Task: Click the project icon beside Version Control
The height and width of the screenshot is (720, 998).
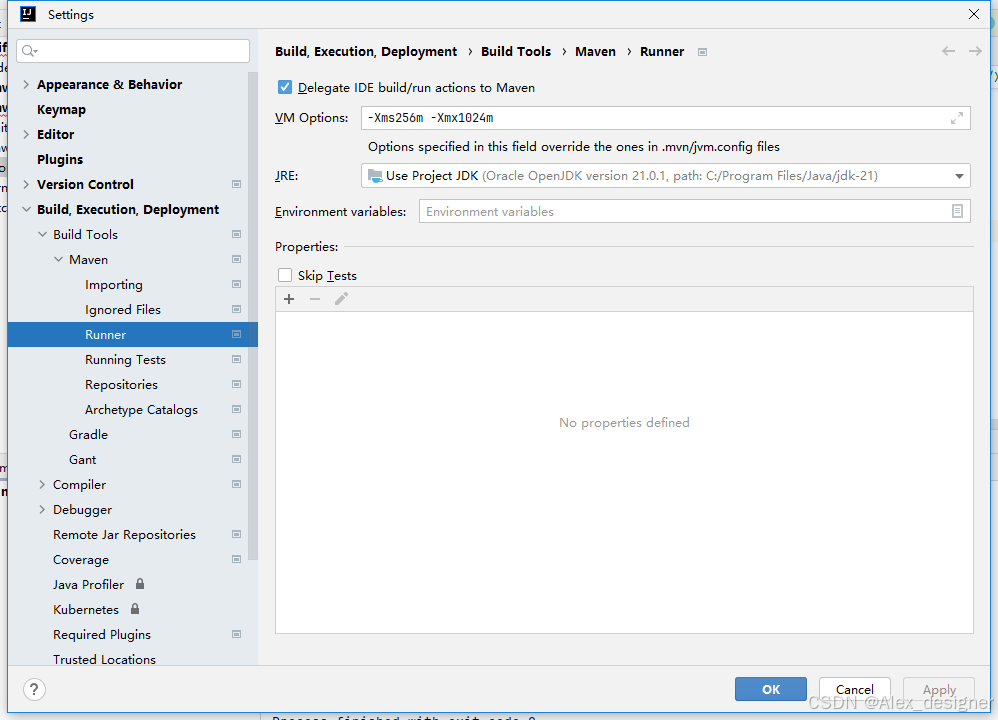Action: [237, 185]
